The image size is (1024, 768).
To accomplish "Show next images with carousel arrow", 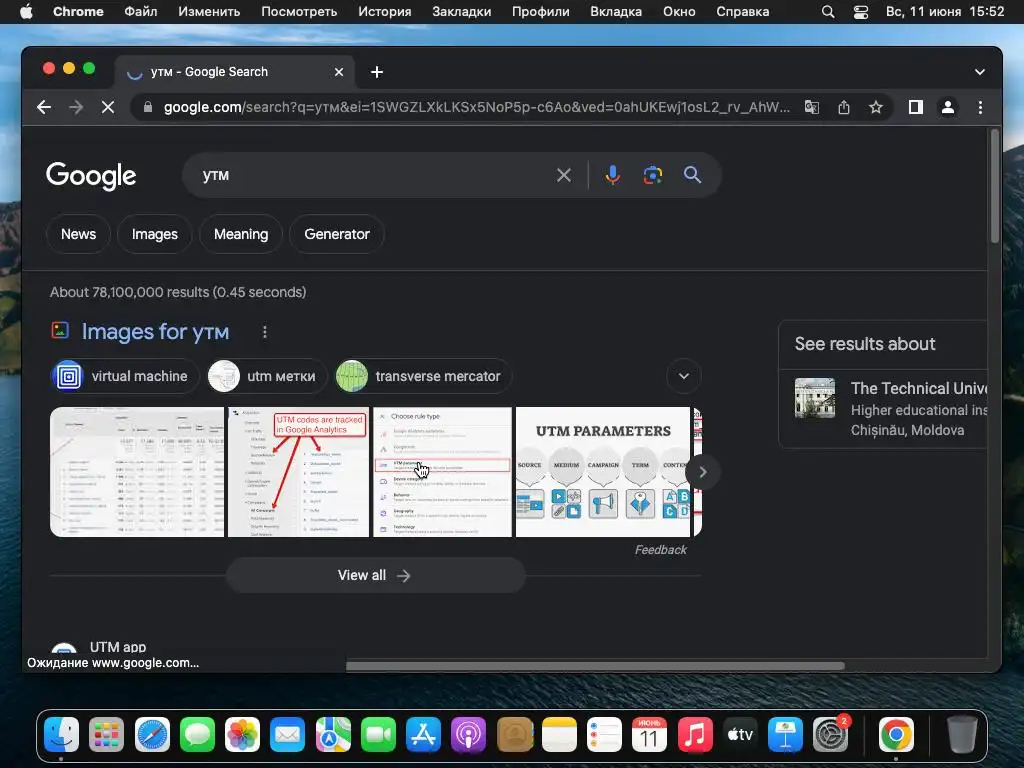I will pos(703,472).
